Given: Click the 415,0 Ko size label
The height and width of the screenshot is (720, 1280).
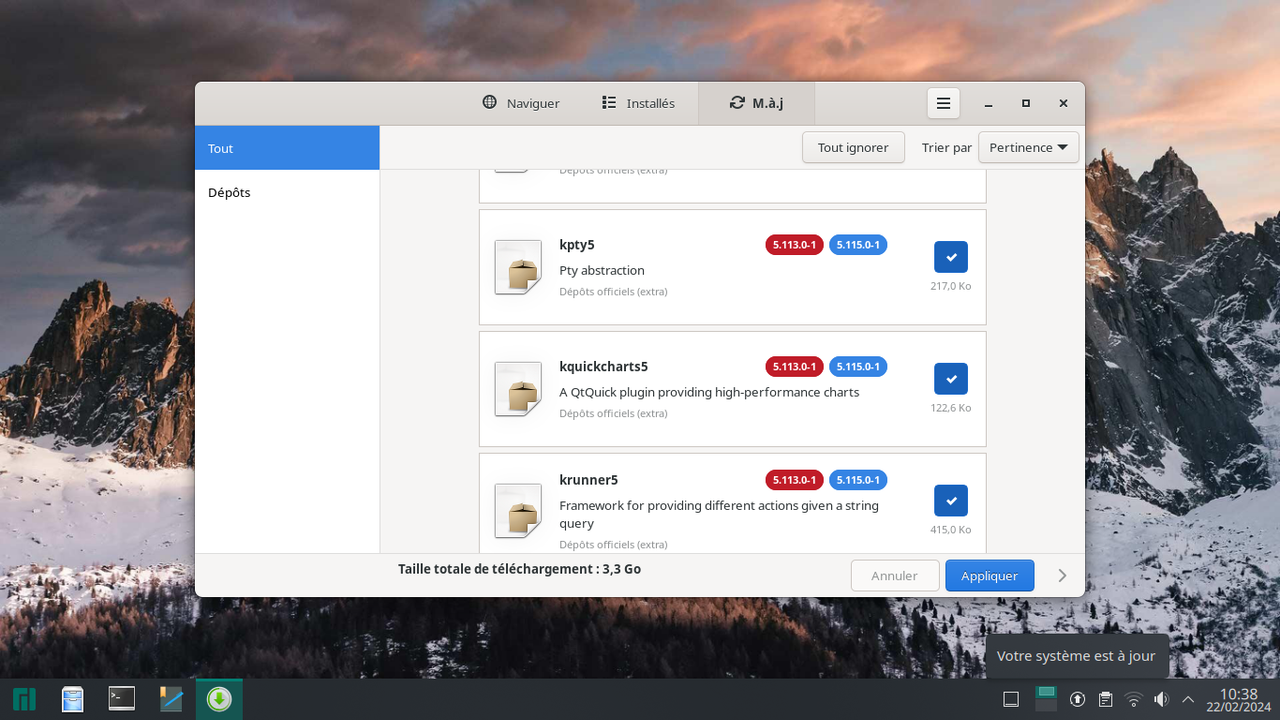Looking at the screenshot, I should pos(950,530).
